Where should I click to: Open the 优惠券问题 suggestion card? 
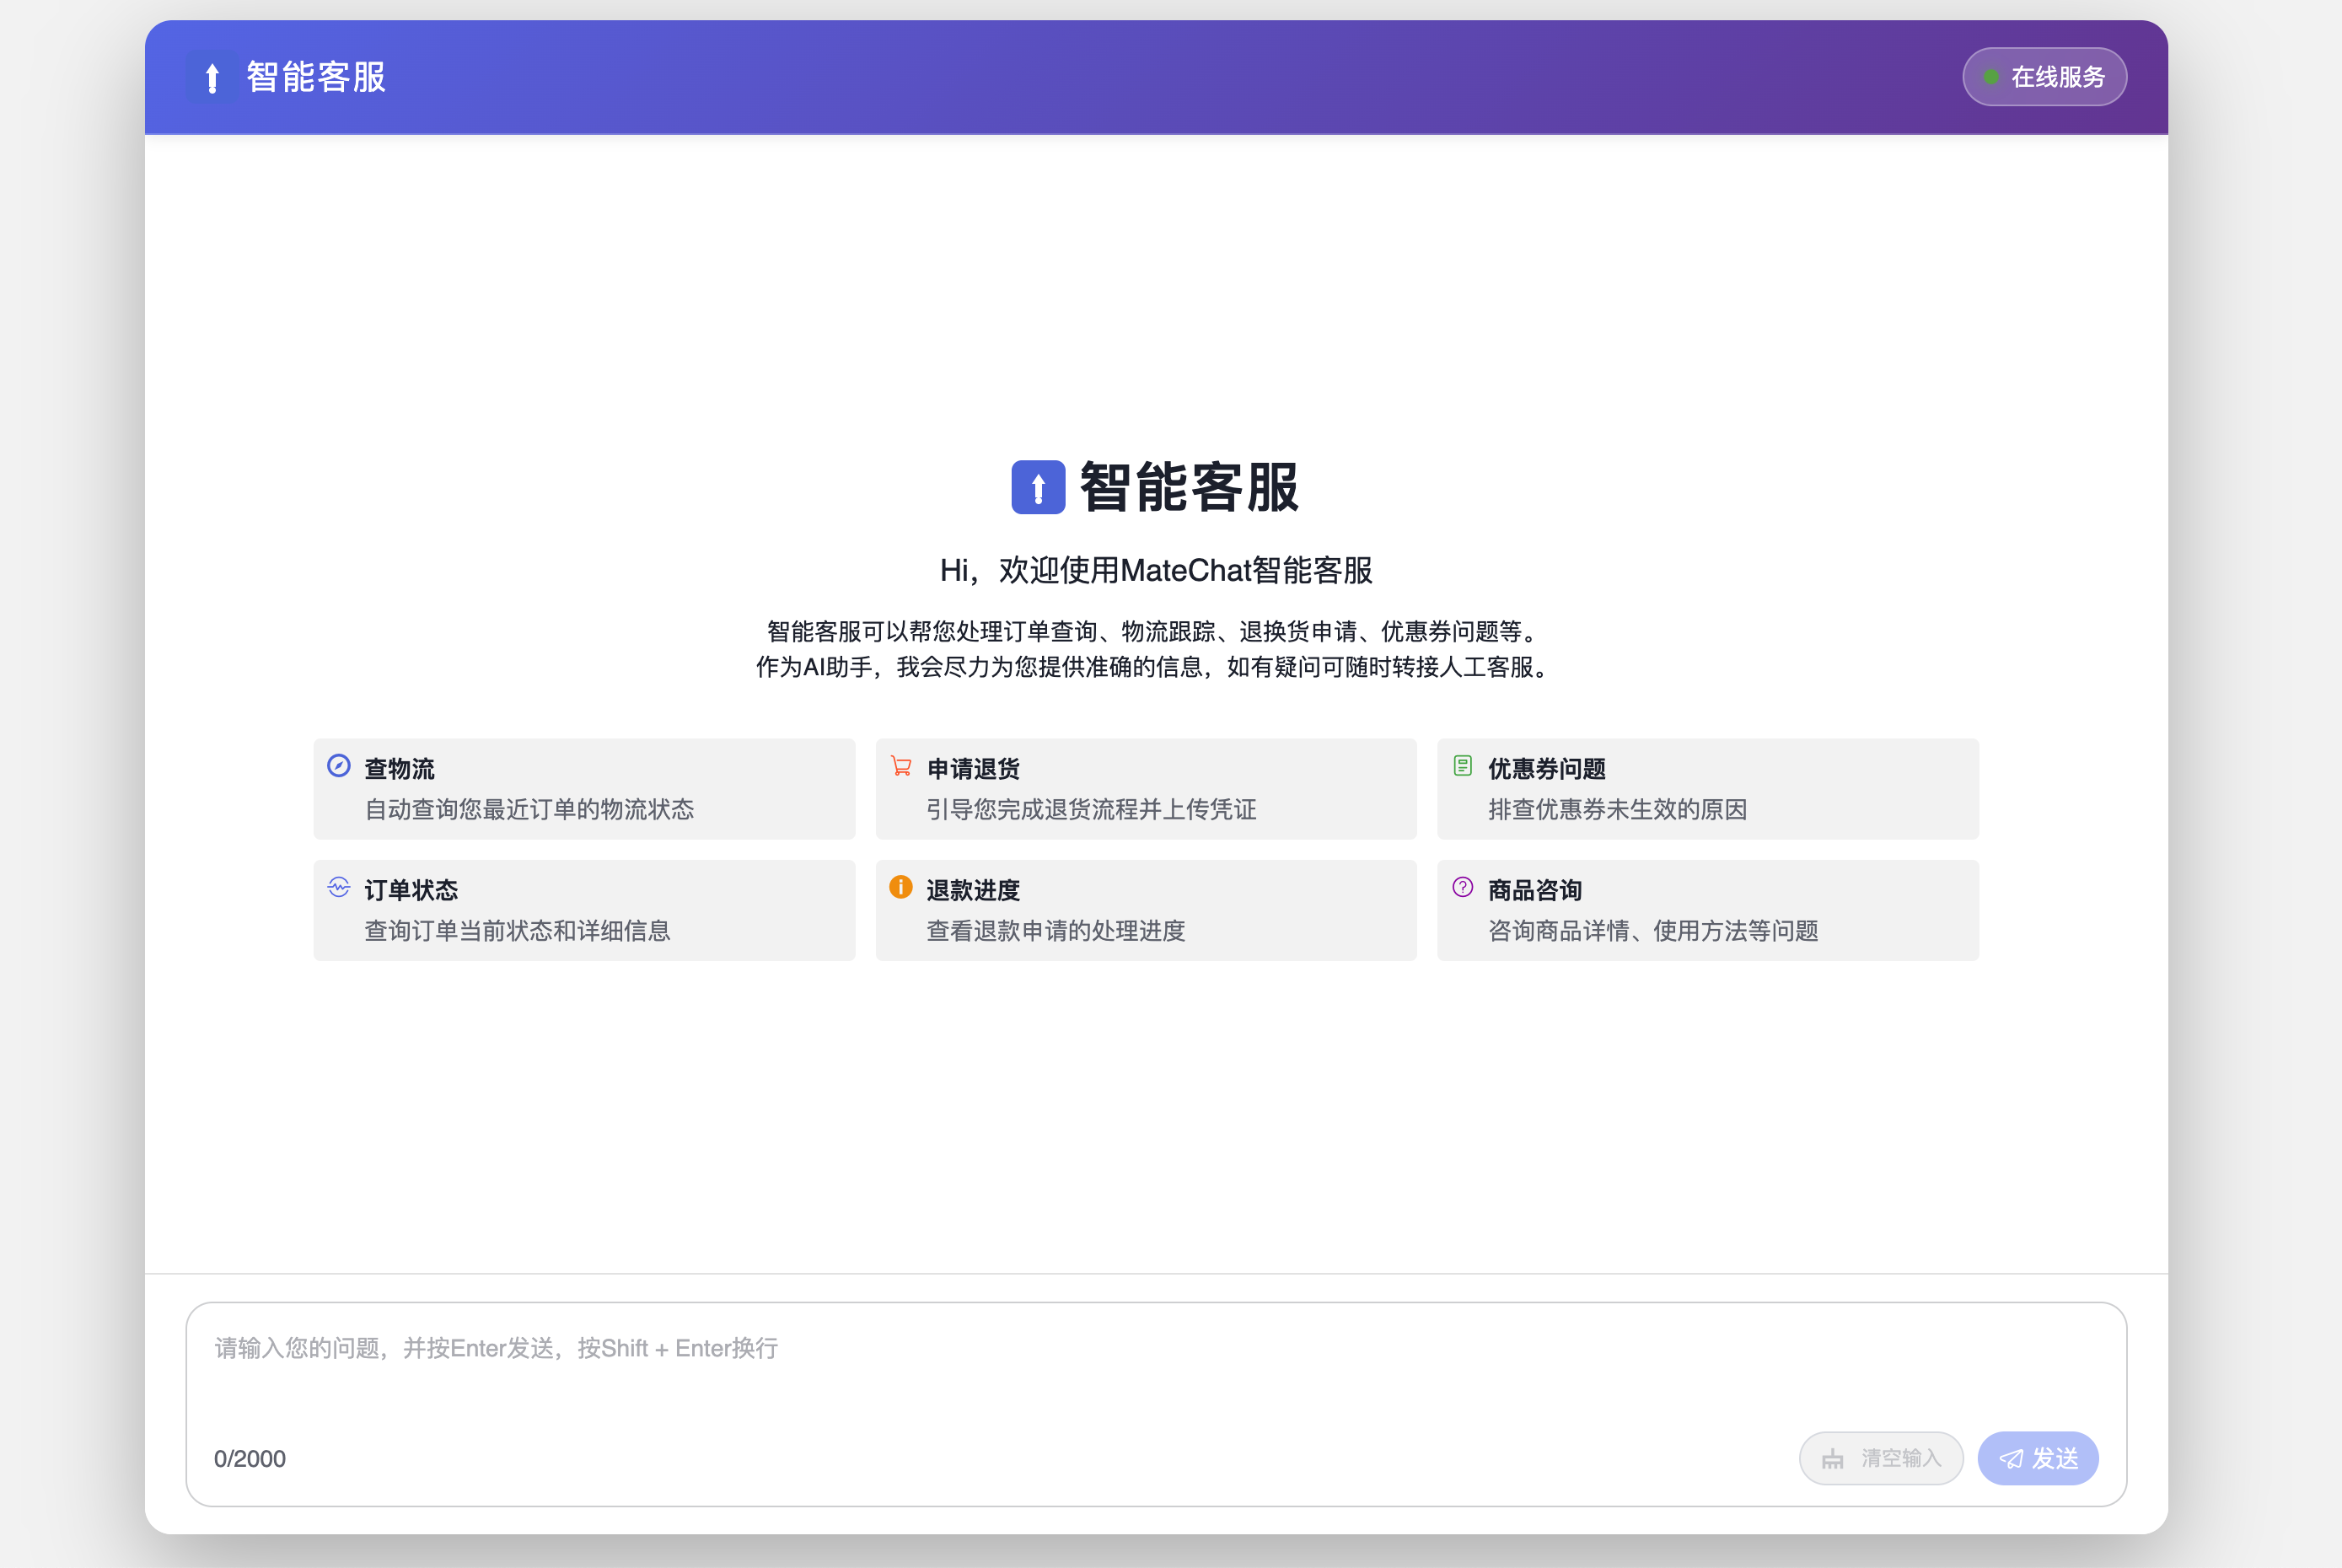[1708, 789]
